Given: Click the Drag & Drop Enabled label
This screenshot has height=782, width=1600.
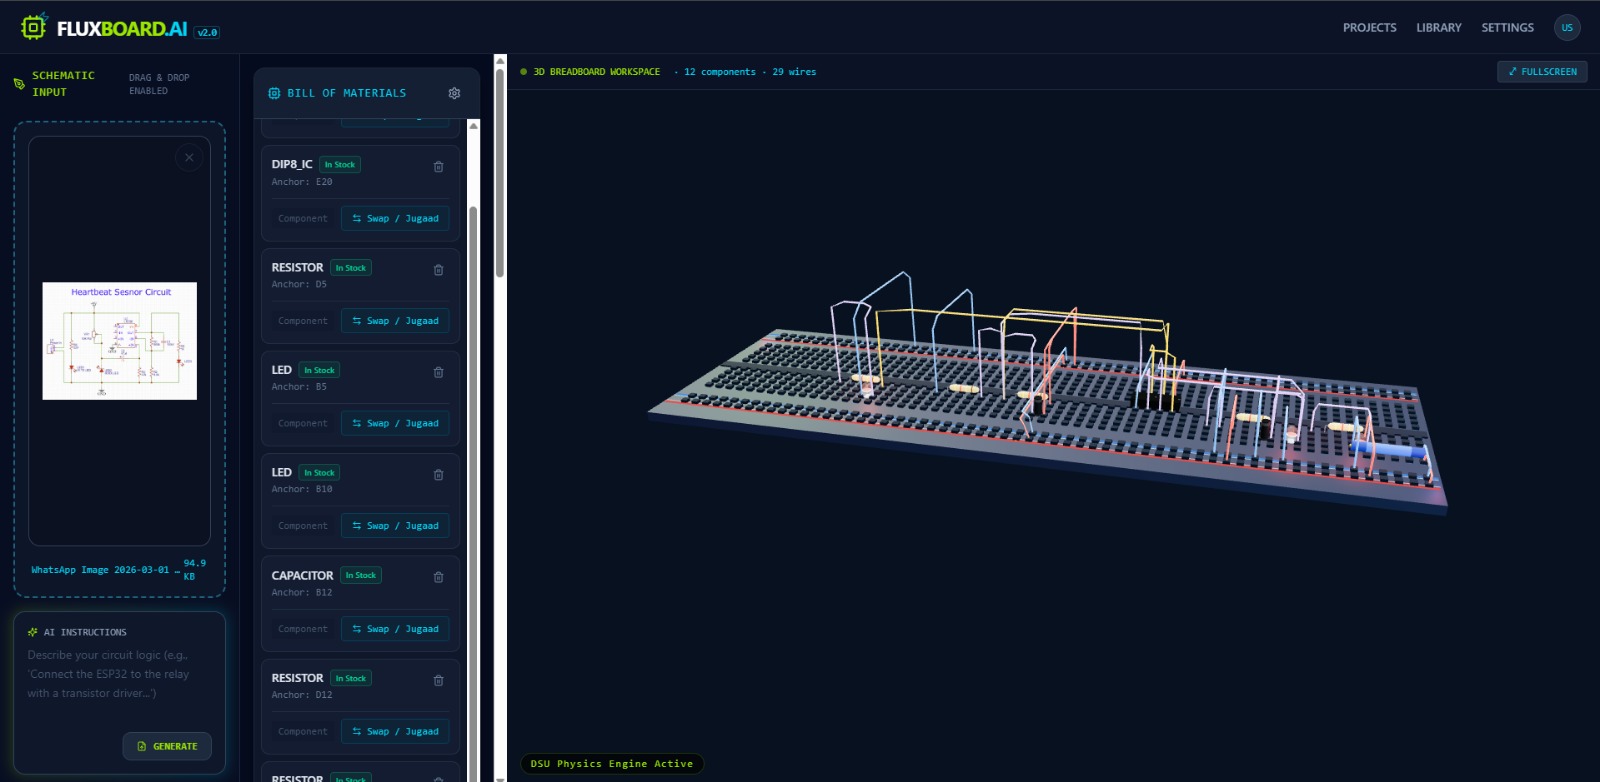Looking at the screenshot, I should click(159, 84).
